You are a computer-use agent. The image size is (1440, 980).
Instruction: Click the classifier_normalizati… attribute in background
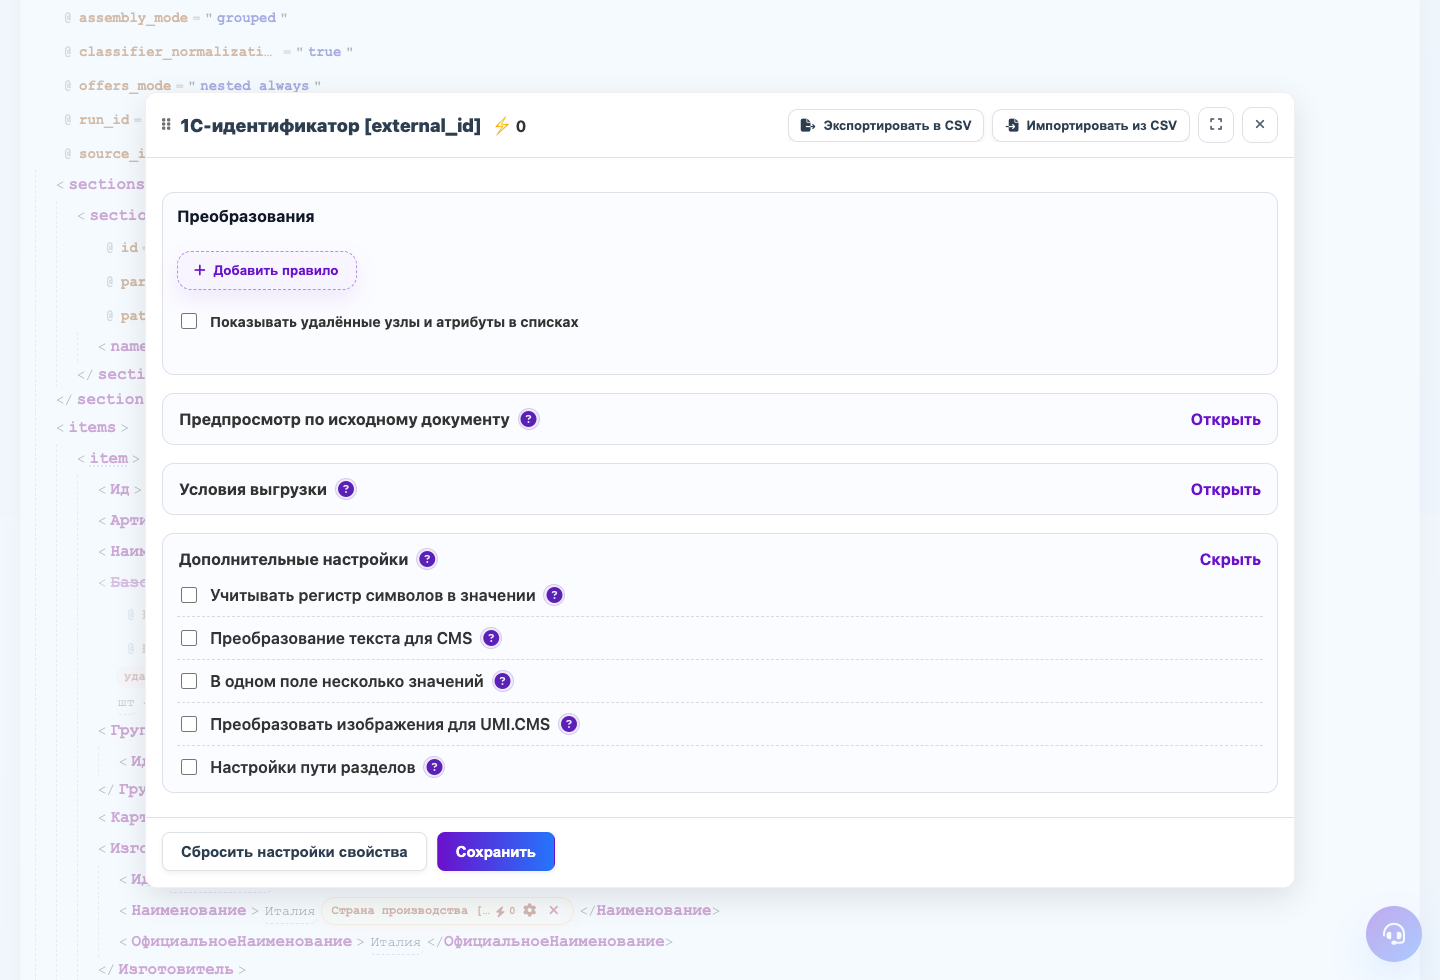pos(175,51)
